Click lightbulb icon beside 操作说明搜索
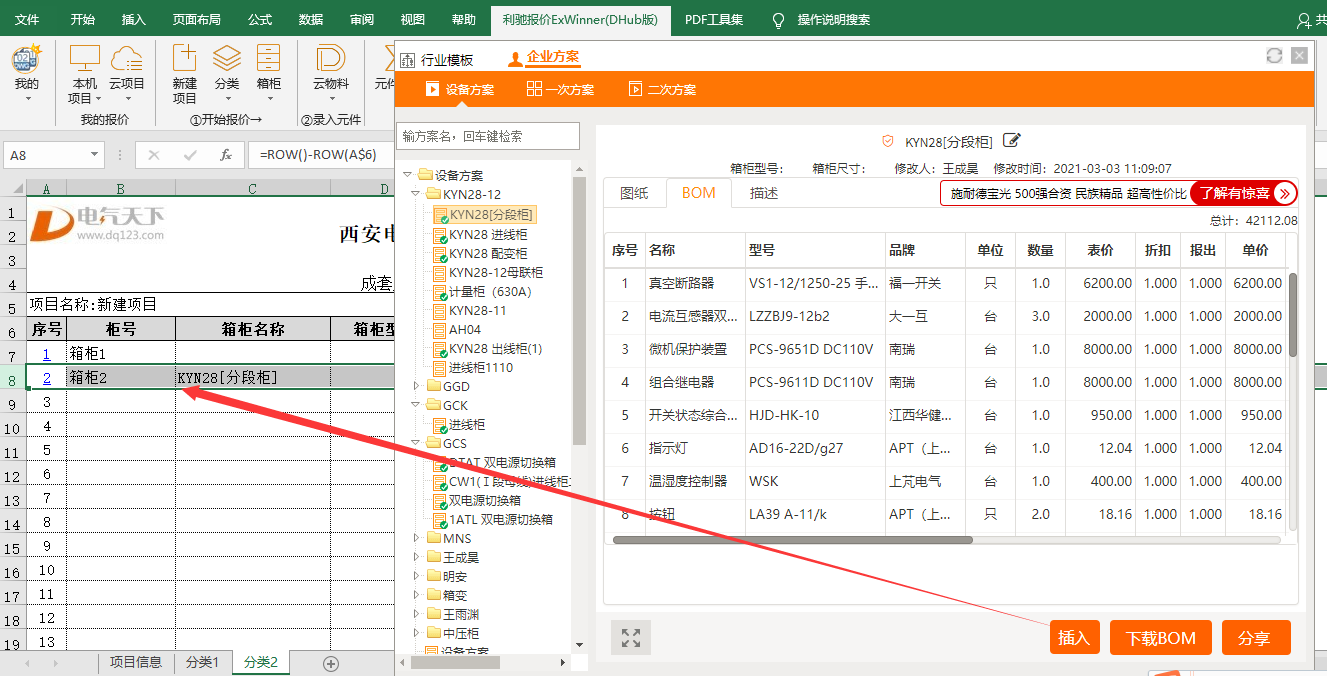The image size is (1327, 676). click(778, 20)
